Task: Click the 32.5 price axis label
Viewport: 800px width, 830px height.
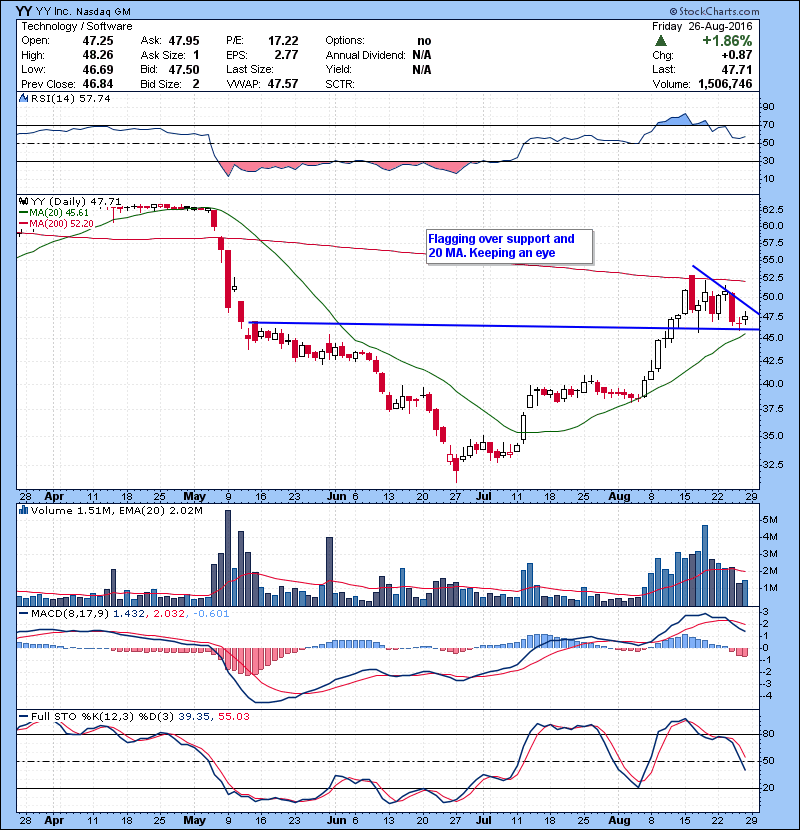Action: tap(772, 464)
